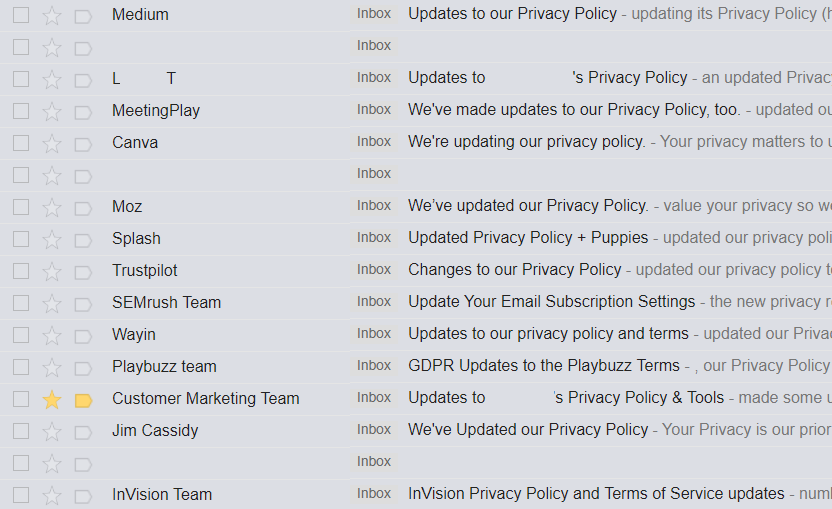This screenshot has width=832, height=509.
Task: Open the Trustpilot Changes to our Privacy Policy email
Action: 515,270
